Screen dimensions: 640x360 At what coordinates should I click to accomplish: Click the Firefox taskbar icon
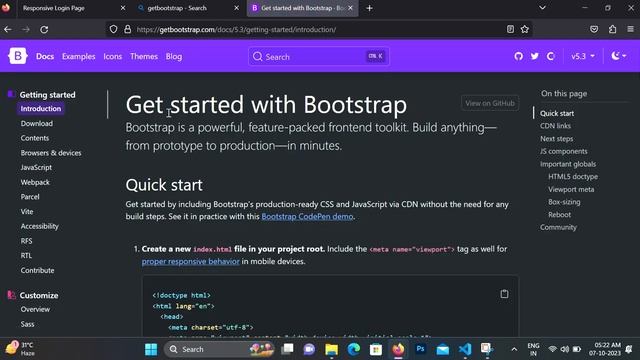(398, 349)
